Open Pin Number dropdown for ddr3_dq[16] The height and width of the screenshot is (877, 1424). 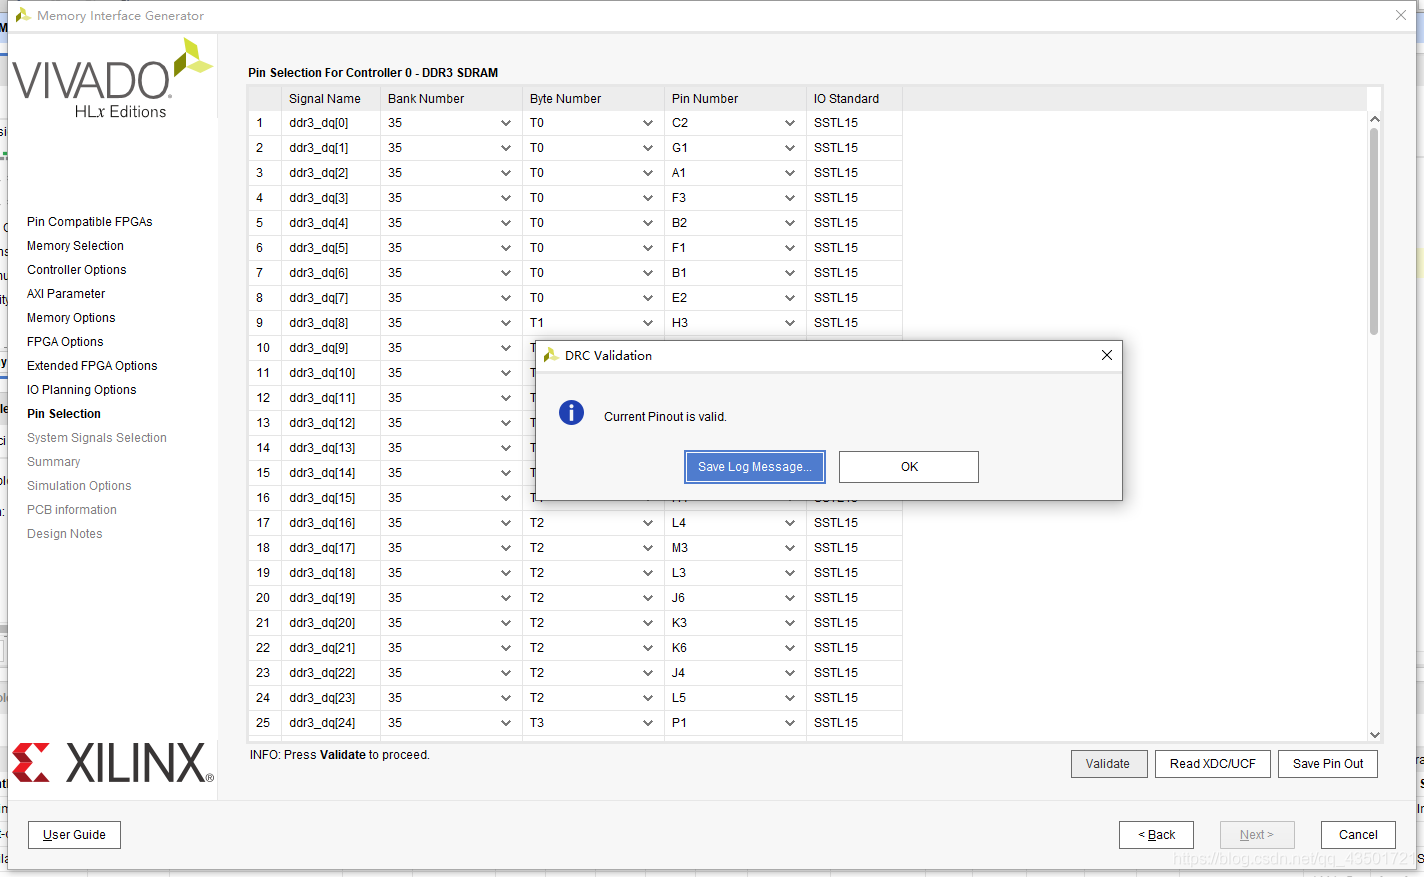coord(789,523)
